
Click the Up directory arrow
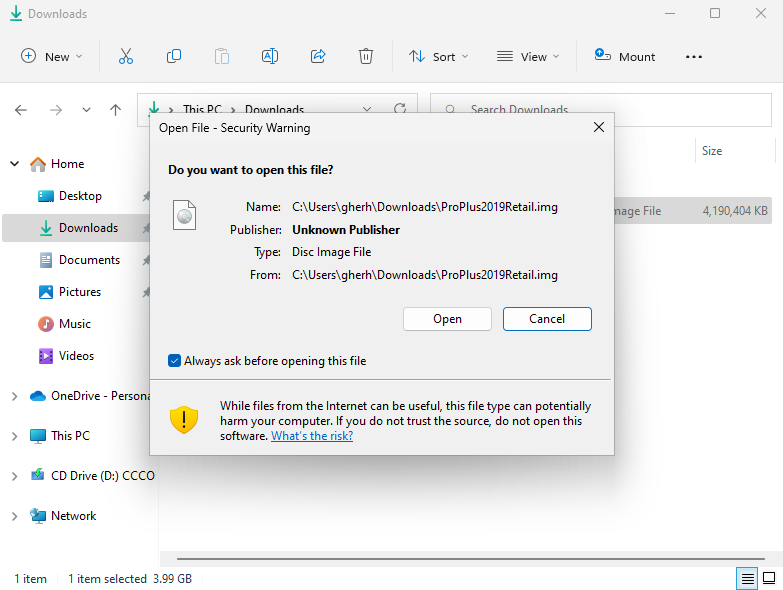point(115,110)
